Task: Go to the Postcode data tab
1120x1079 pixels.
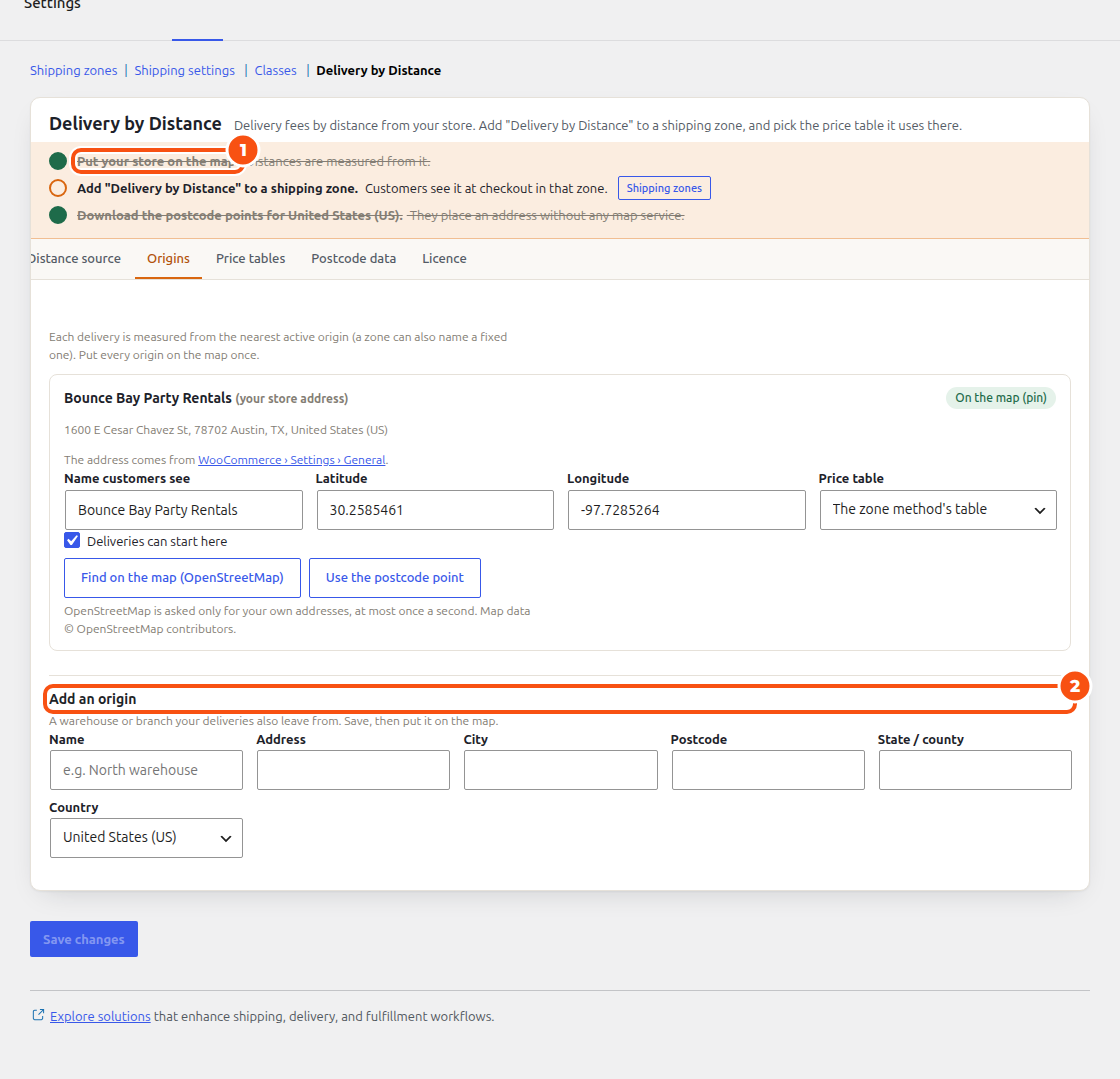Action: point(354,259)
